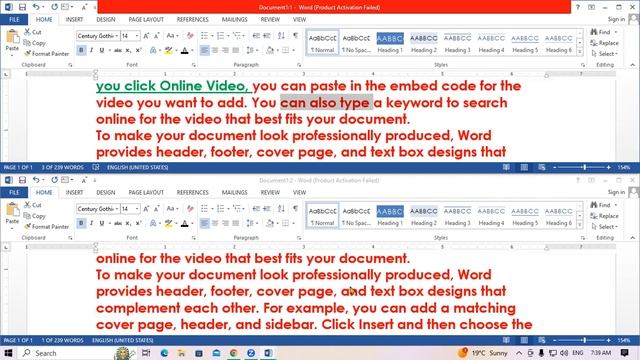Screen dimensions: 640x360
Task: Open INSERT tab in top window
Action: (74, 20)
